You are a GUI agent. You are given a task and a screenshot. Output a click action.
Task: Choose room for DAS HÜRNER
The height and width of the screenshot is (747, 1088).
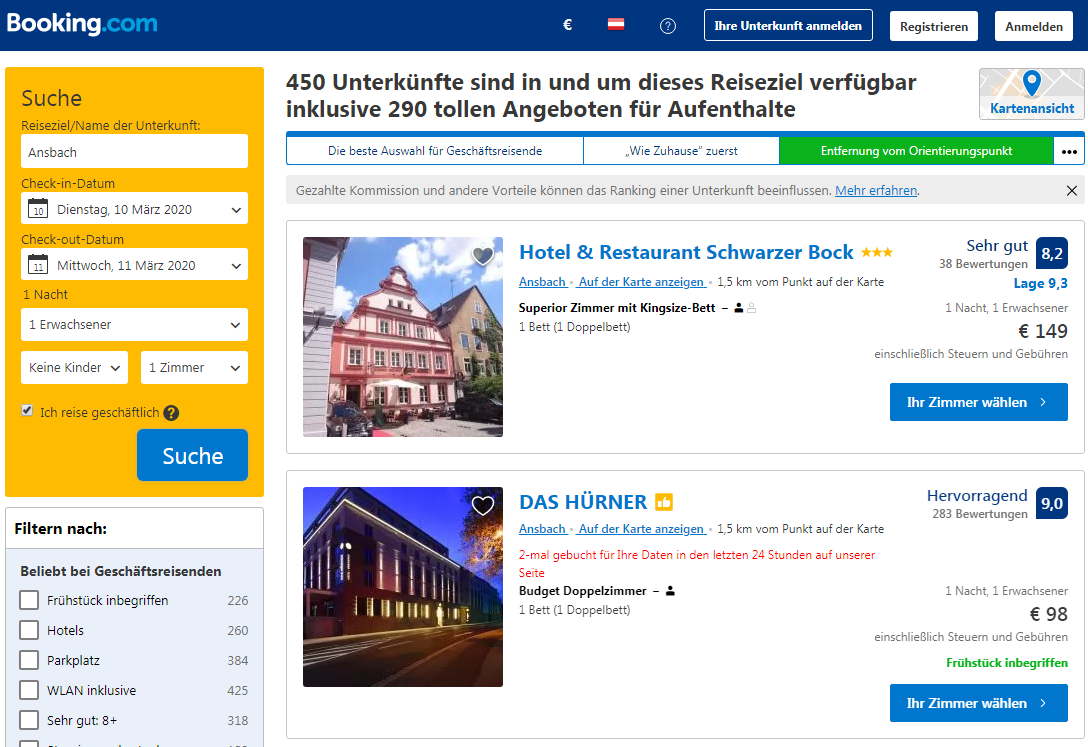point(978,703)
